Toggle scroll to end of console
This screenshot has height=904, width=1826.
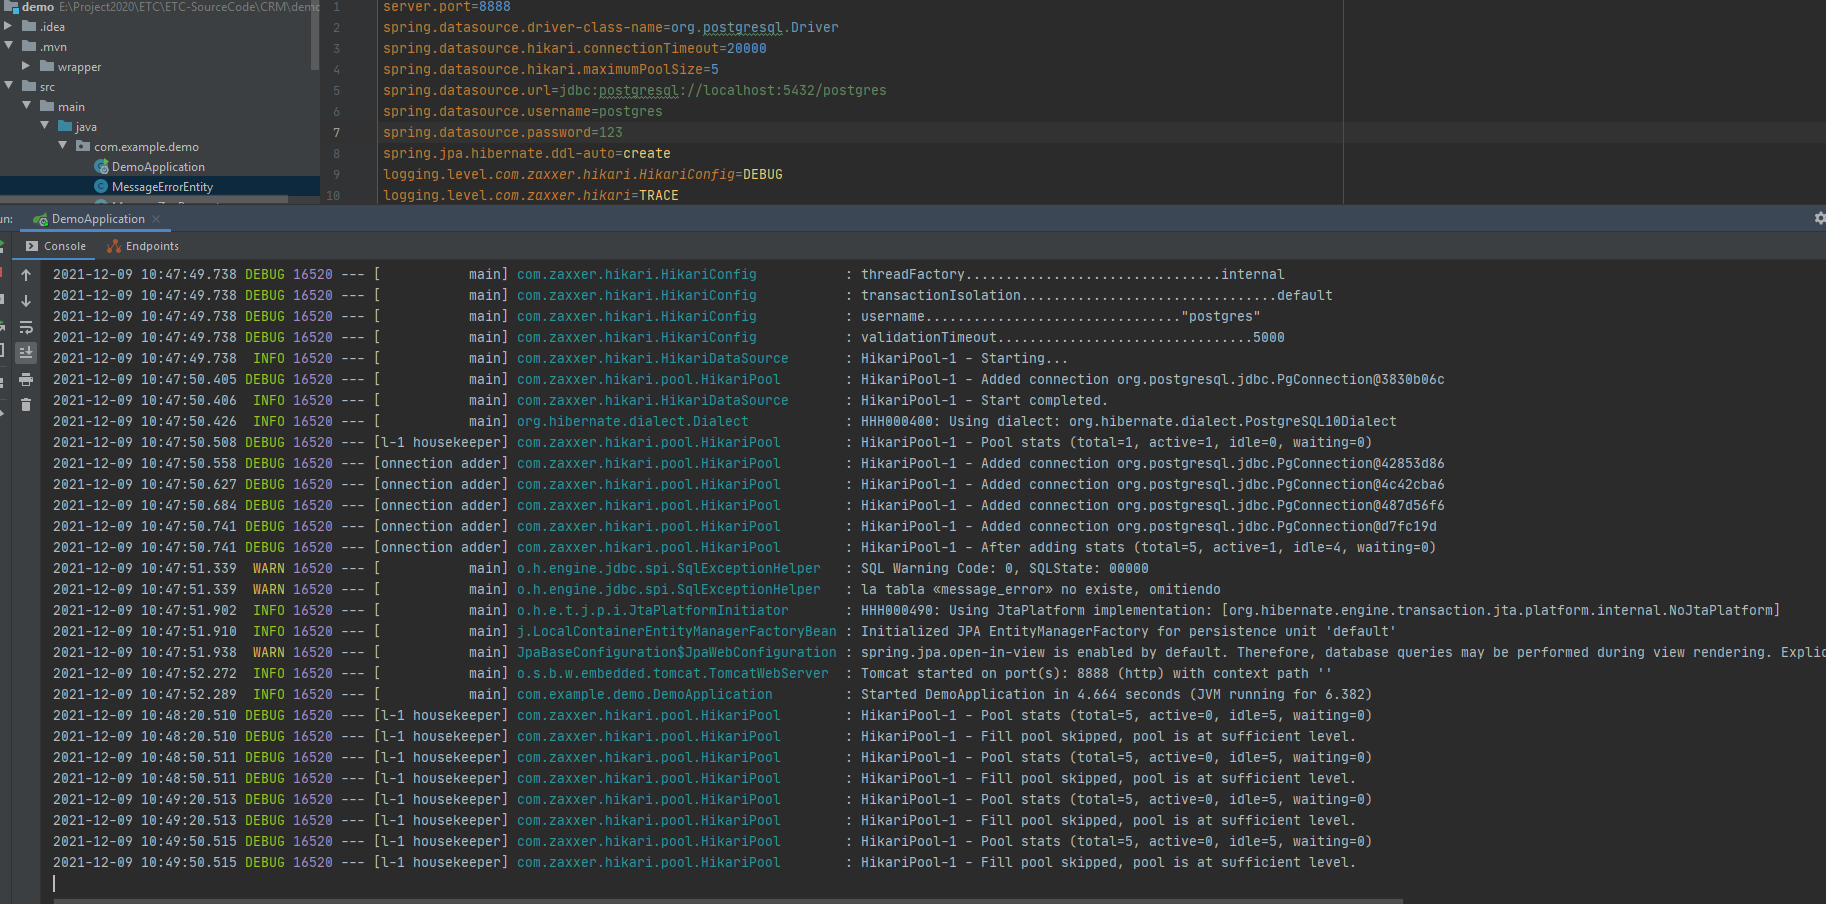click(x=26, y=352)
